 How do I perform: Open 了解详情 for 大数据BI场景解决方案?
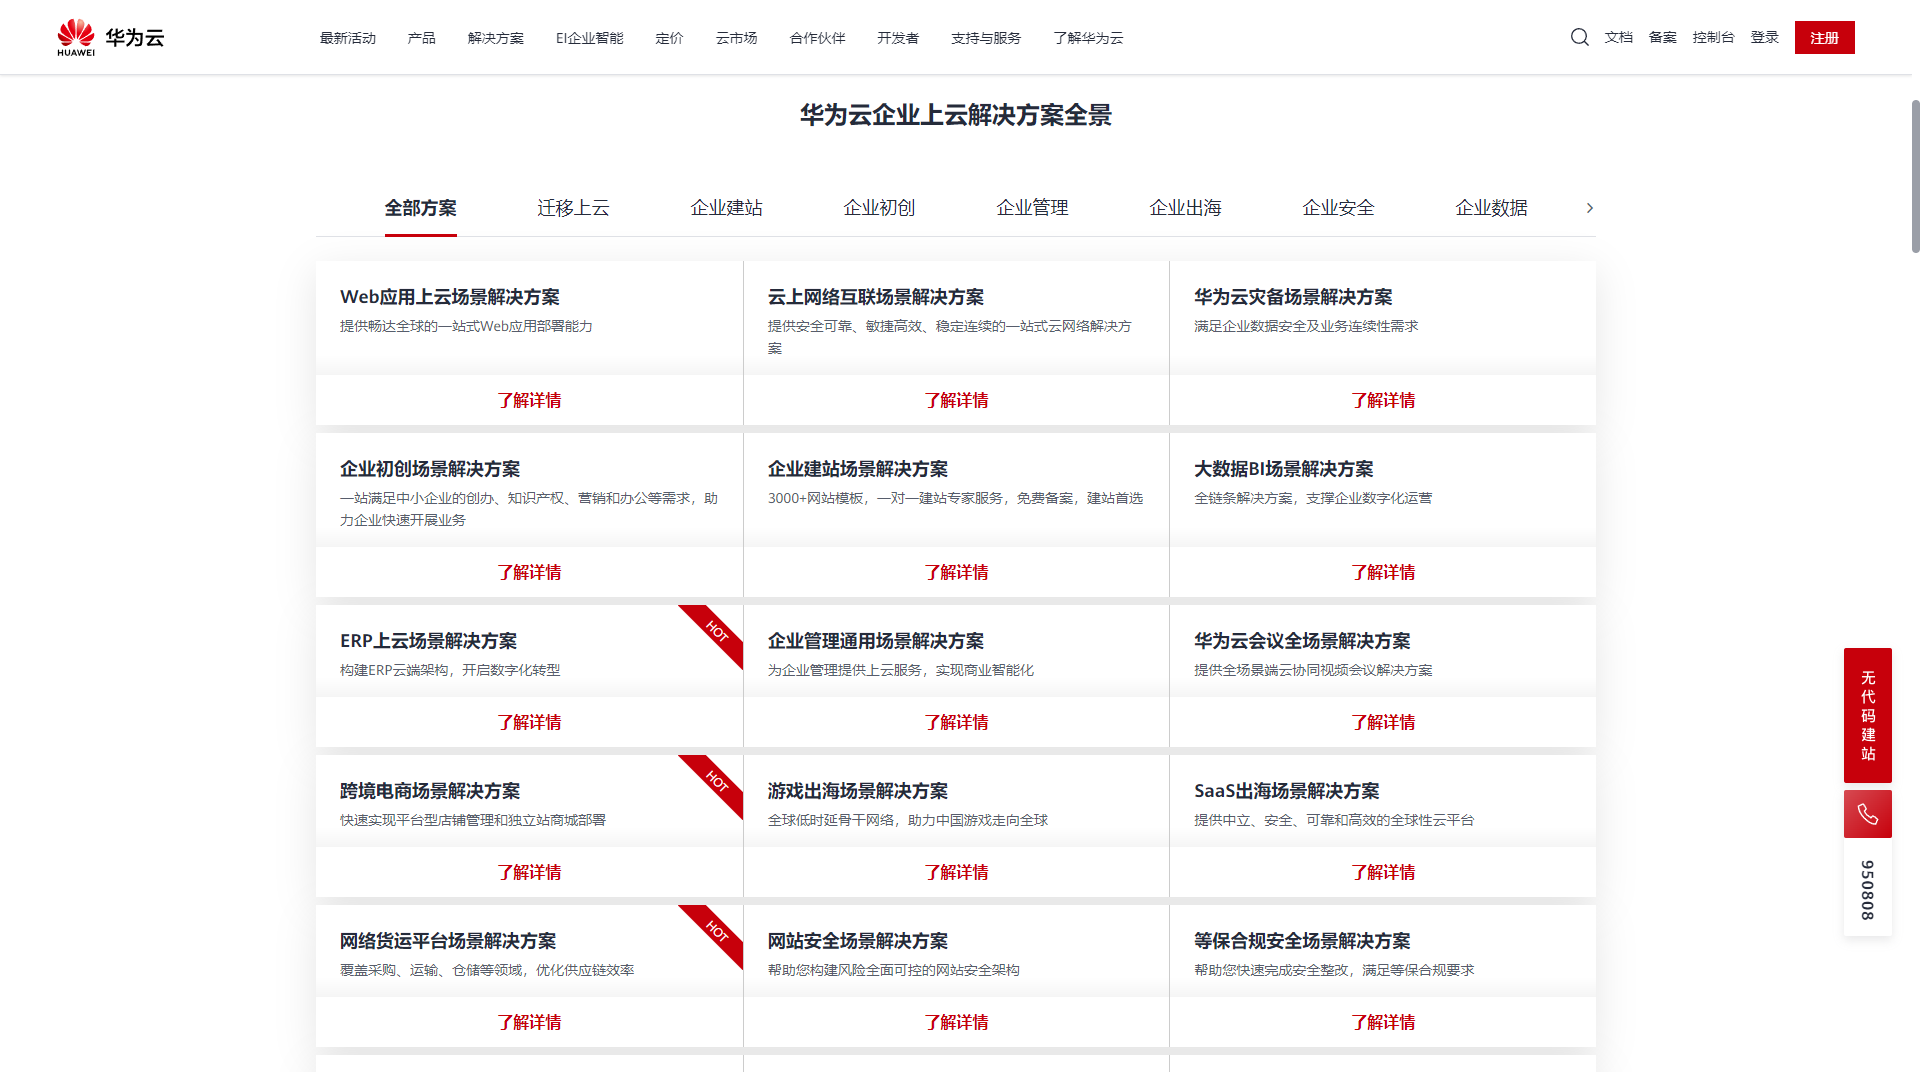click(x=1382, y=572)
